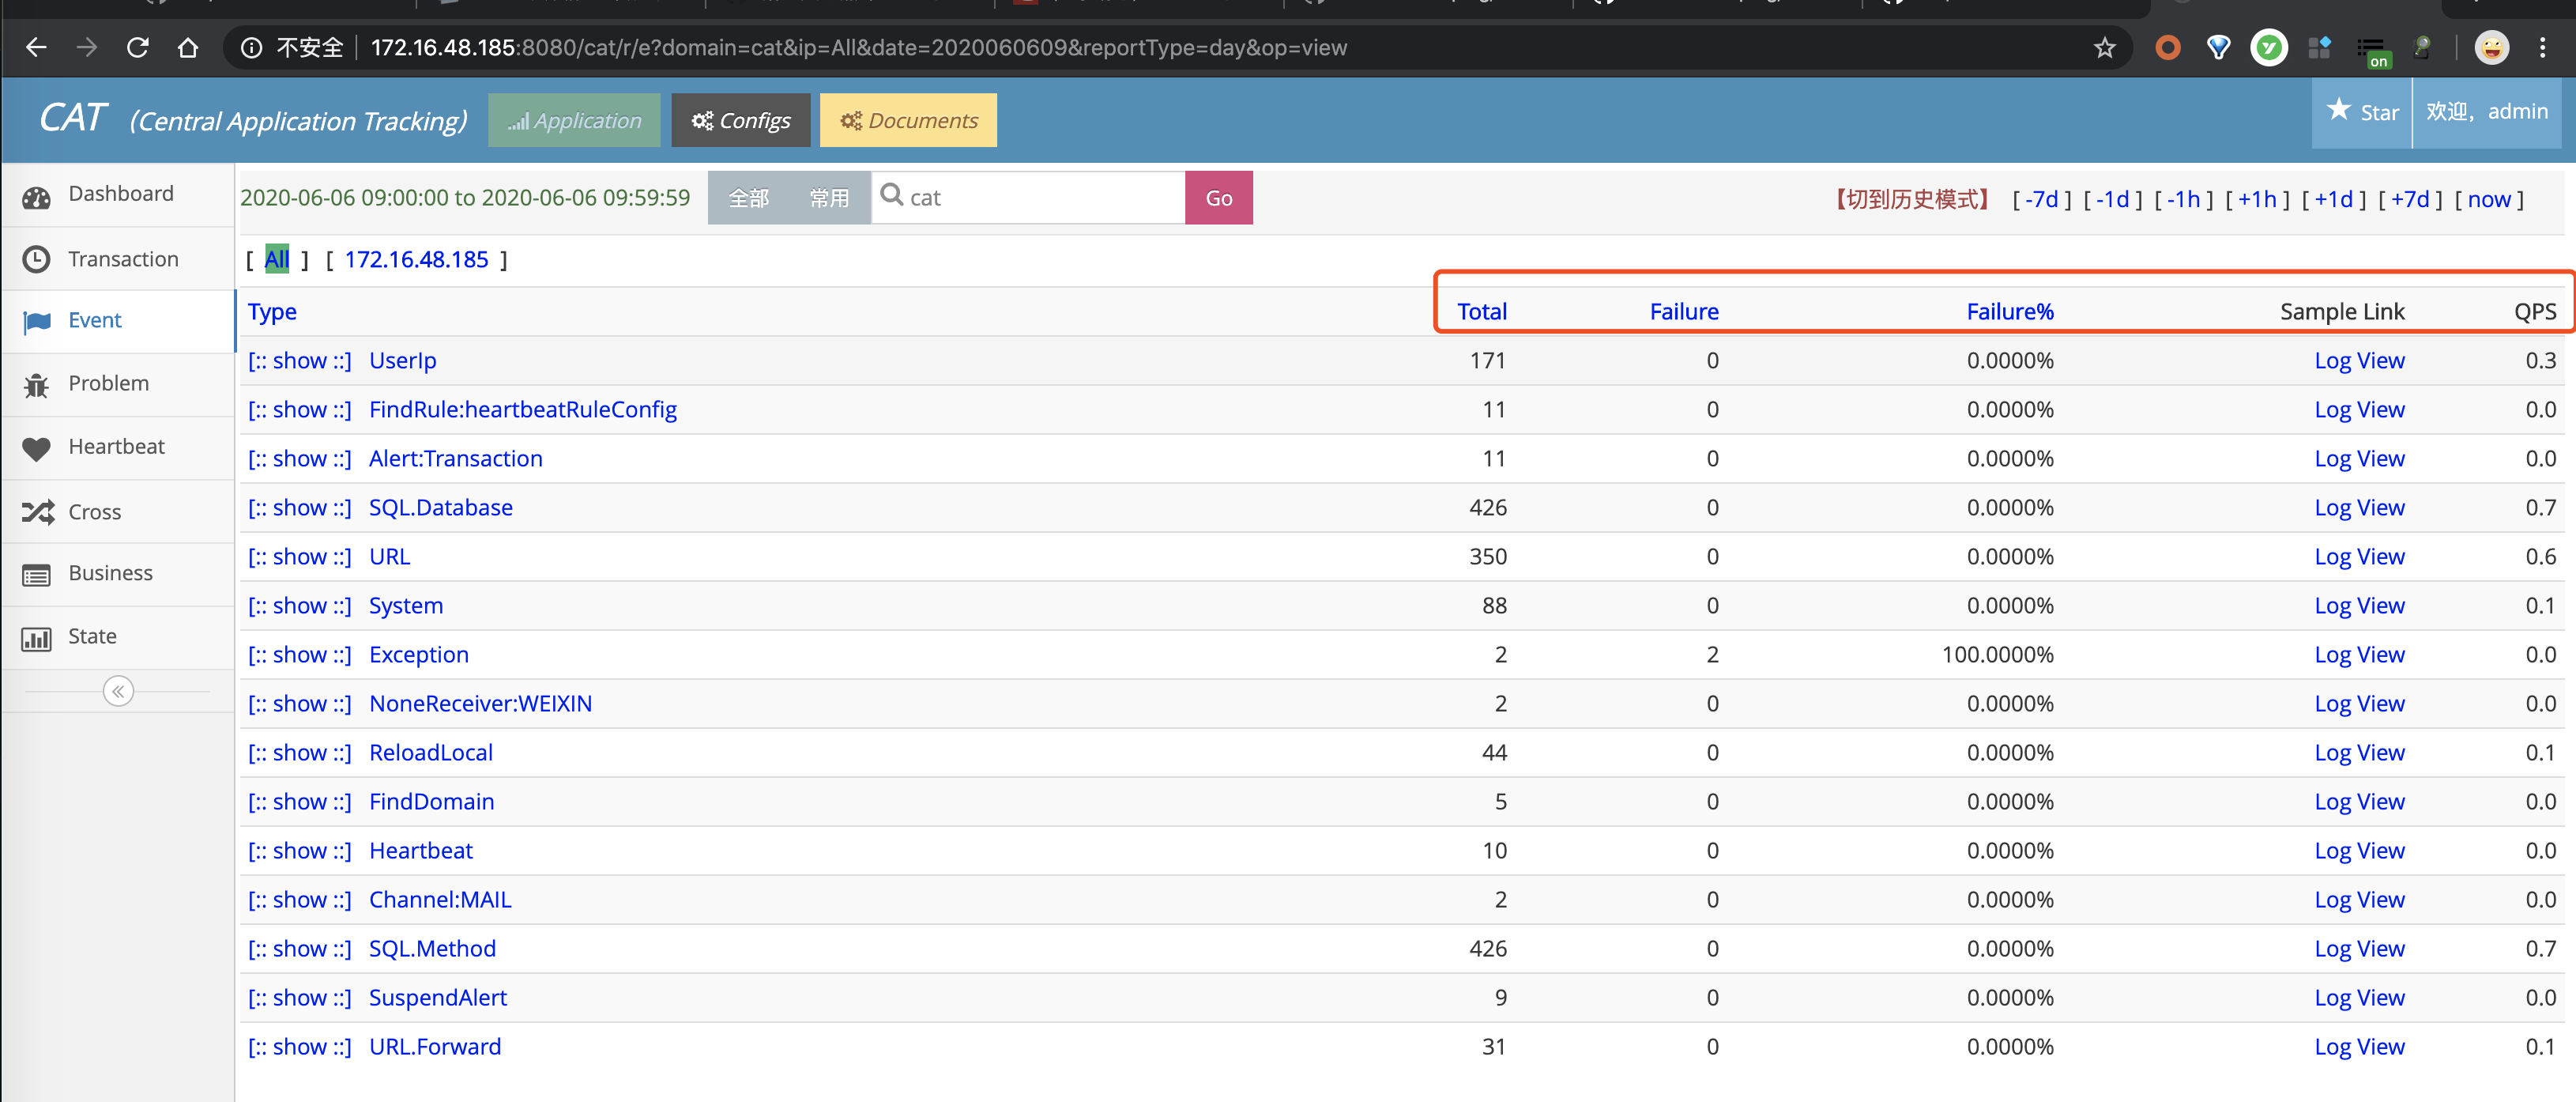
Task: Expand show toggle for SQL.Database row
Action: pos(300,508)
